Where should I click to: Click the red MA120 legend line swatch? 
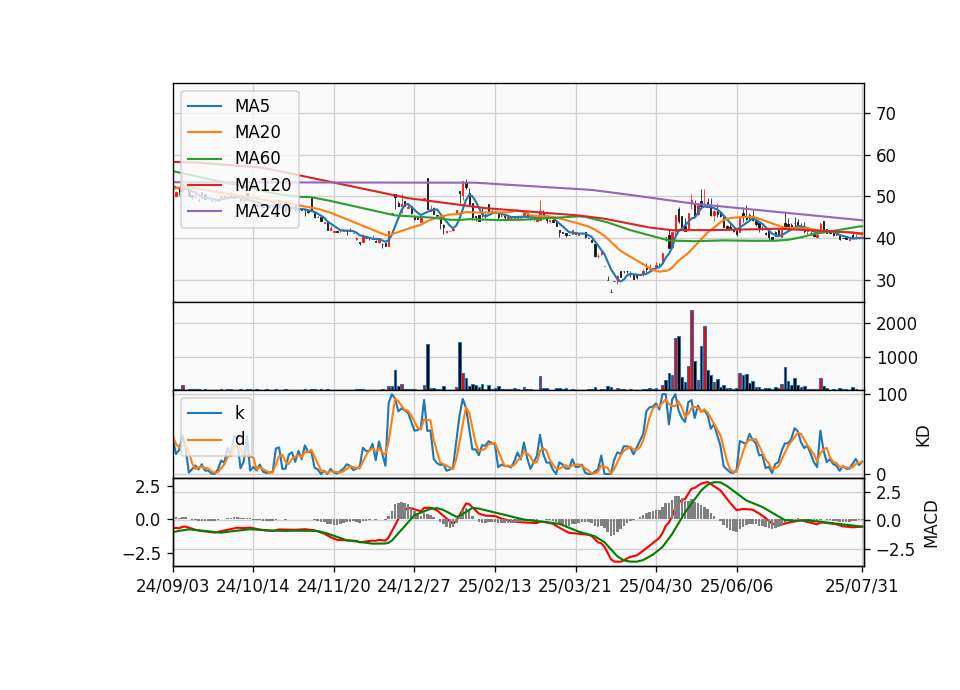(x=204, y=185)
